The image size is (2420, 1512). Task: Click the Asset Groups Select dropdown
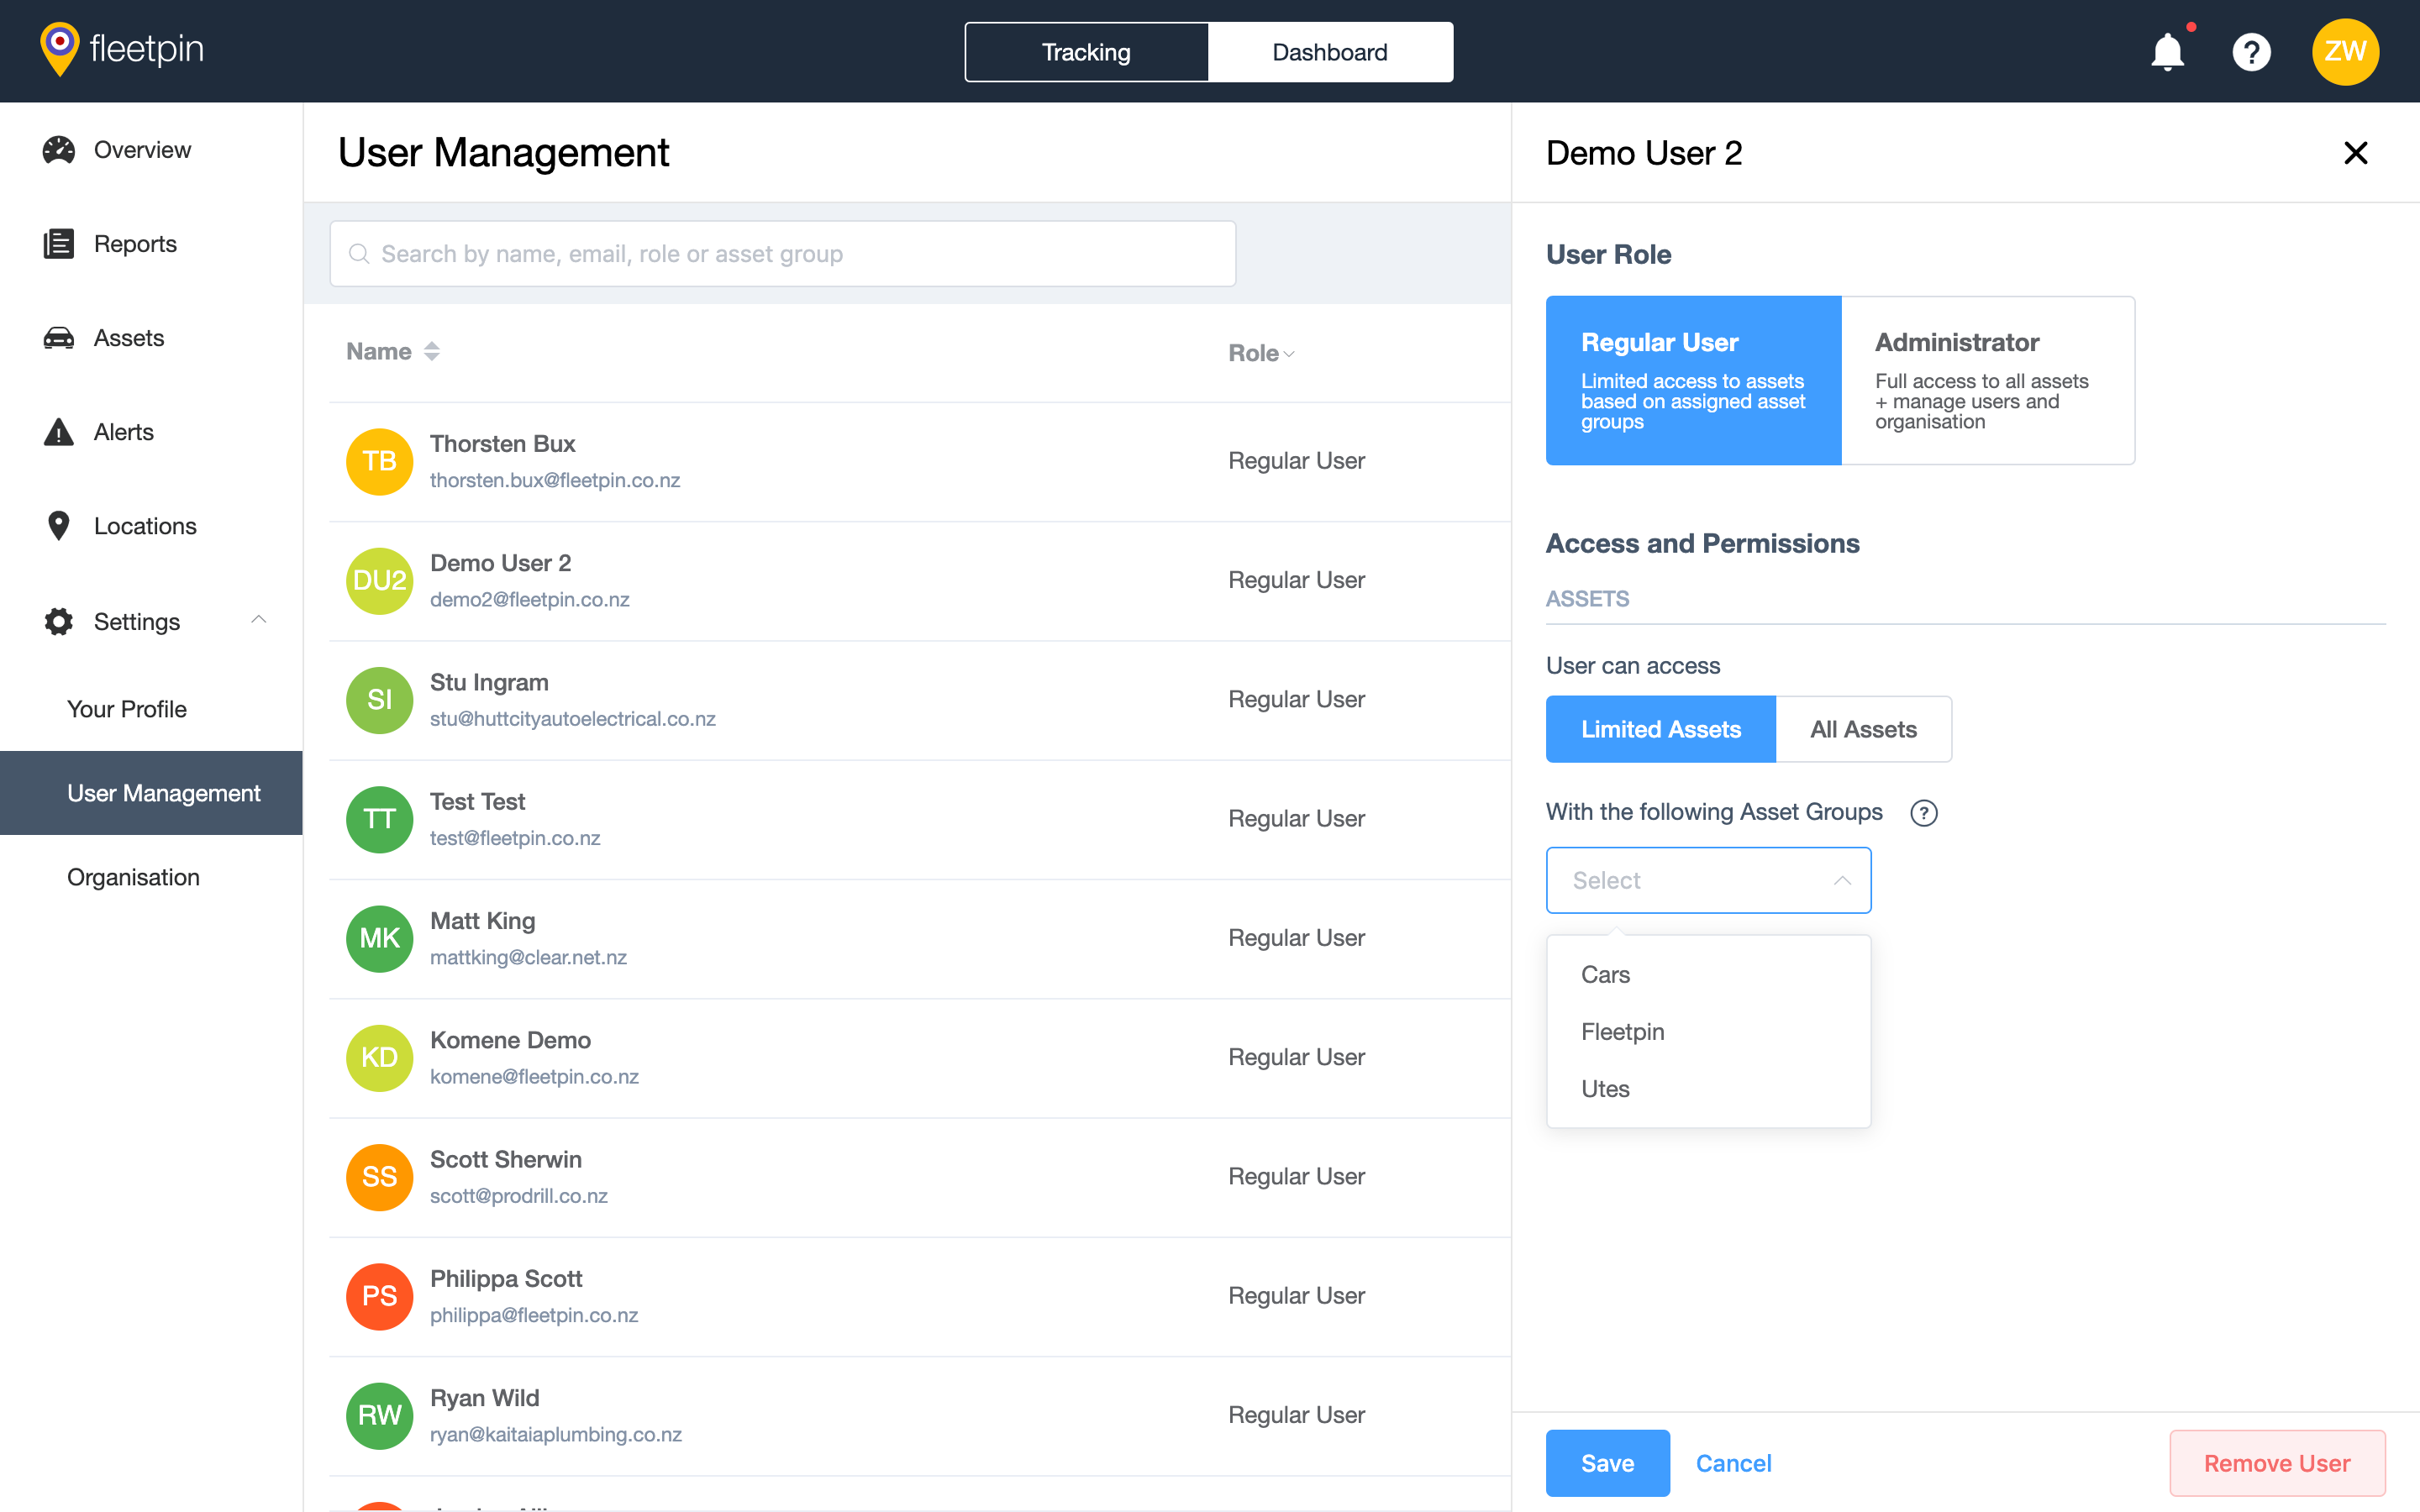coord(1708,880)
